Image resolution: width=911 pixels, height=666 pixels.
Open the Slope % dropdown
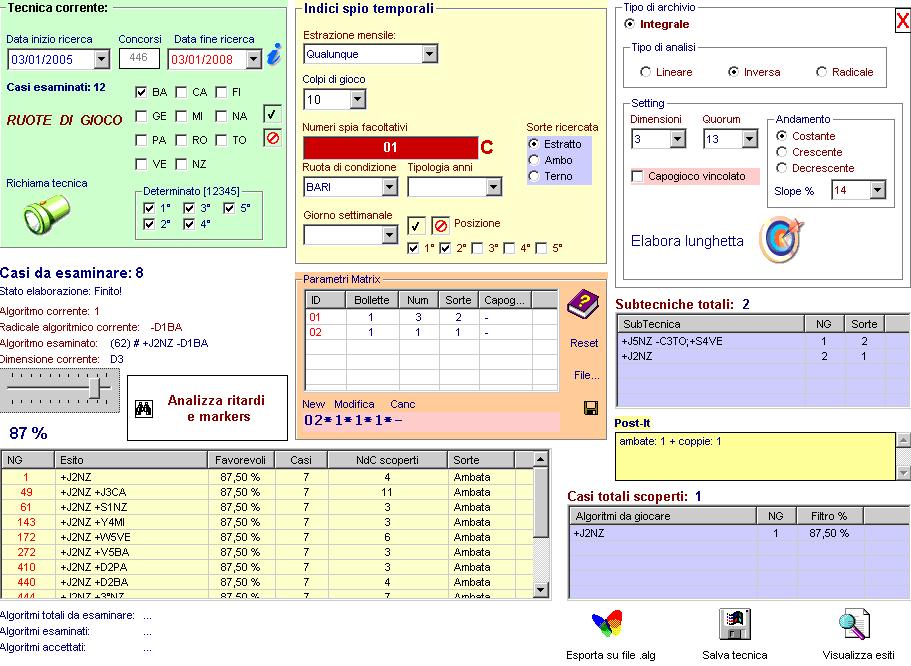tap(877, 190)
